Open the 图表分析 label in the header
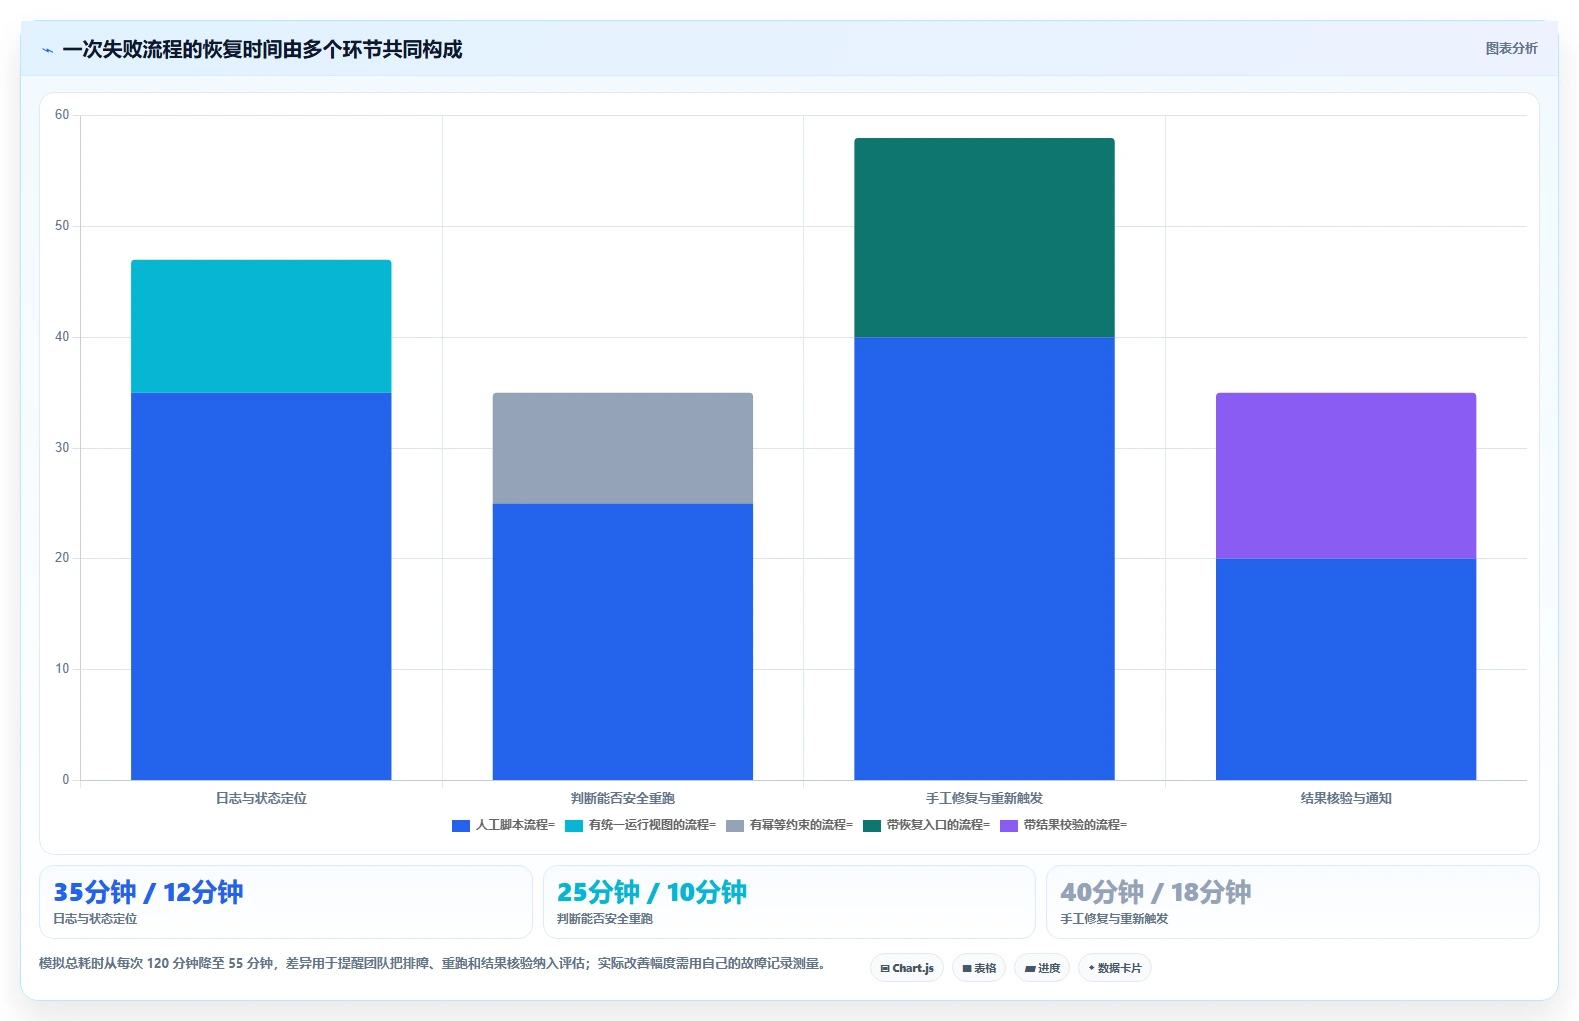The width and height of the screenshot is (1579, 1021). pos(1511,48)
